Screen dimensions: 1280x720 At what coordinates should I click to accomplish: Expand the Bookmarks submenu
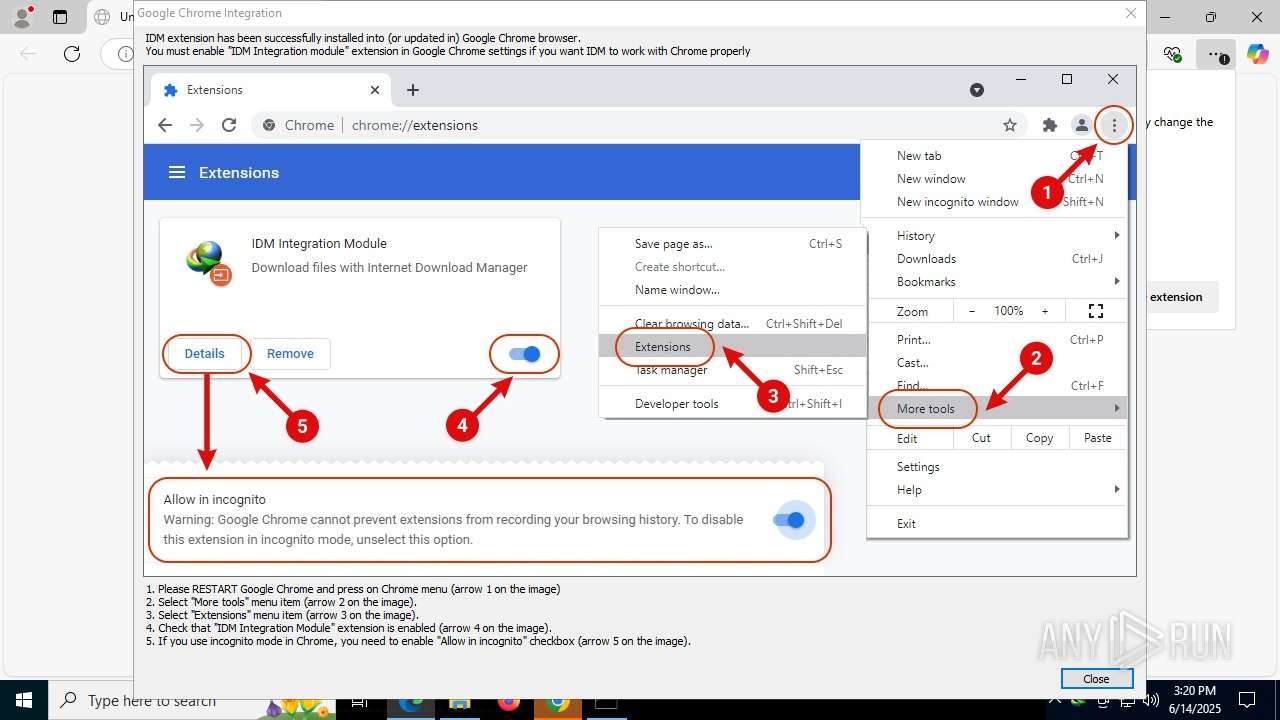pyautogui.click(x=998, y=282)
